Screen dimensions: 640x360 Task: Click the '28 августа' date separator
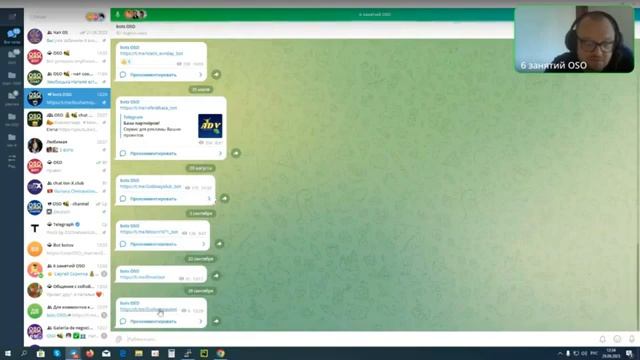click(200, 168)
